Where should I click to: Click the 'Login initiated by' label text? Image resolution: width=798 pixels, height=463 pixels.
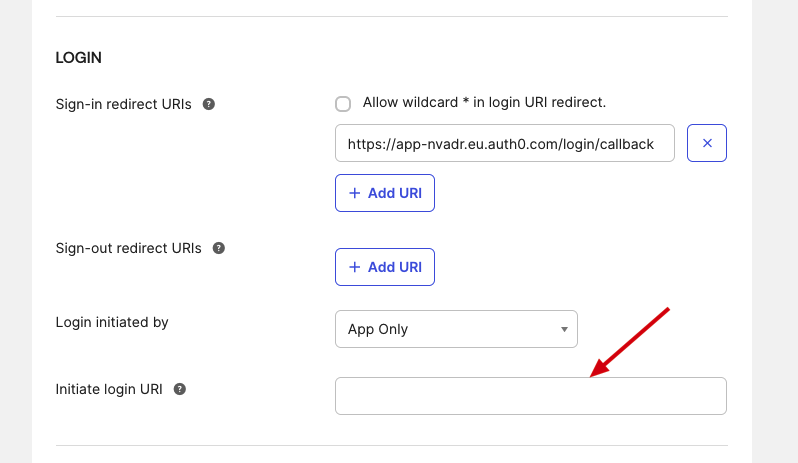coord(112,322)
